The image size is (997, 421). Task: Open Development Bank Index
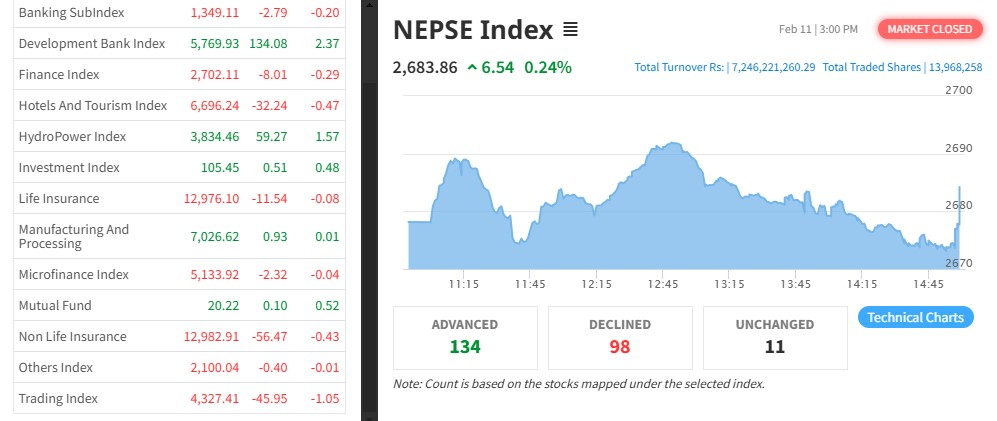point(91,44)
